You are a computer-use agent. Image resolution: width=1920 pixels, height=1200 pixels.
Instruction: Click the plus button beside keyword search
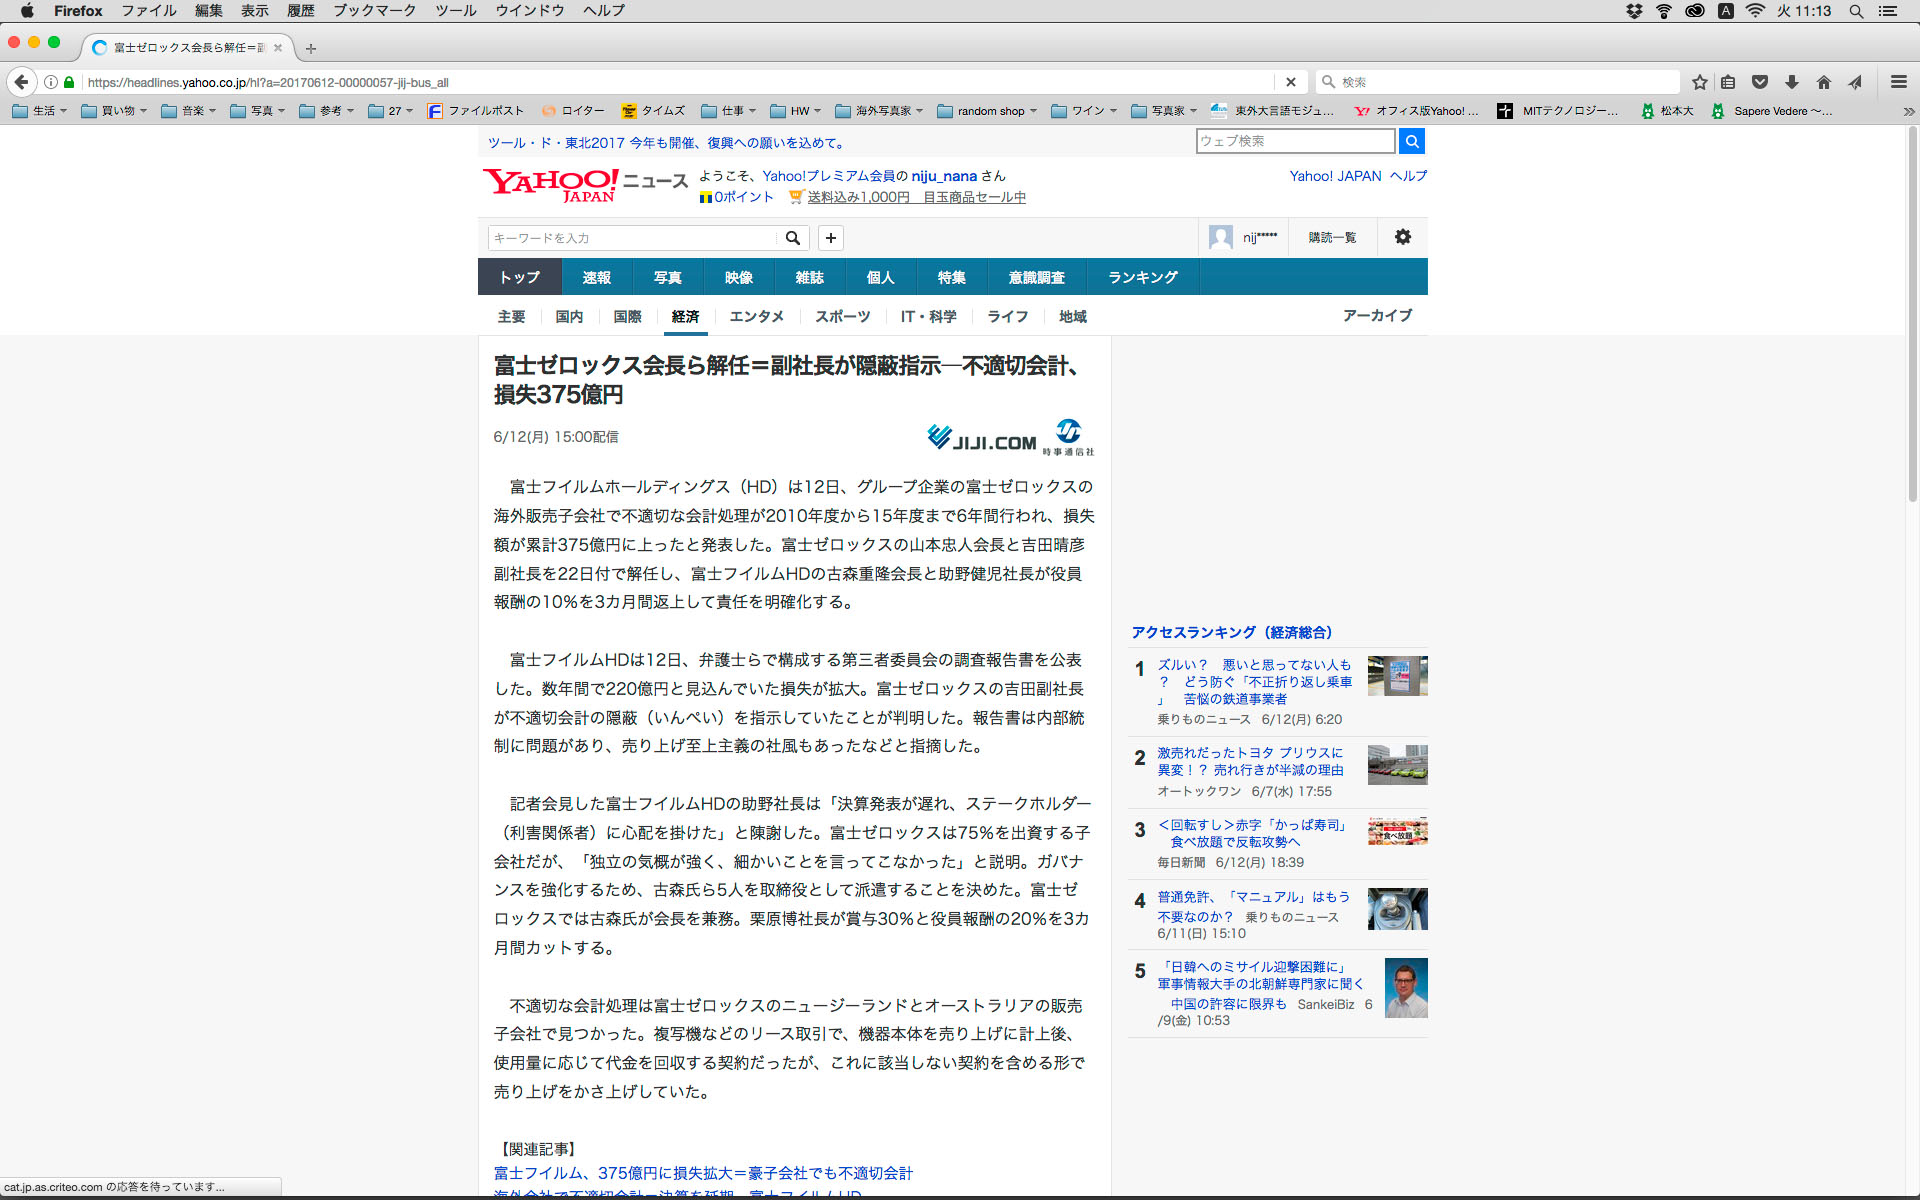point(830,238)
